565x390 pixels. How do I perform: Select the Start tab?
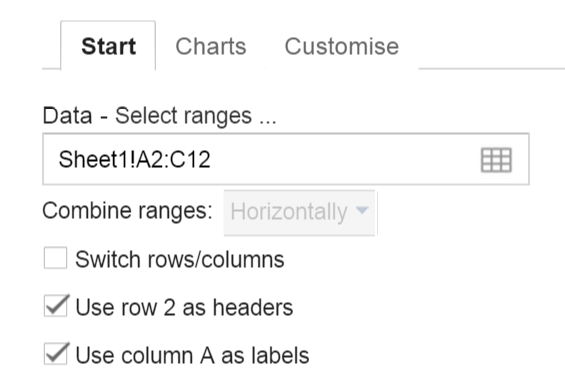(108, 46)
